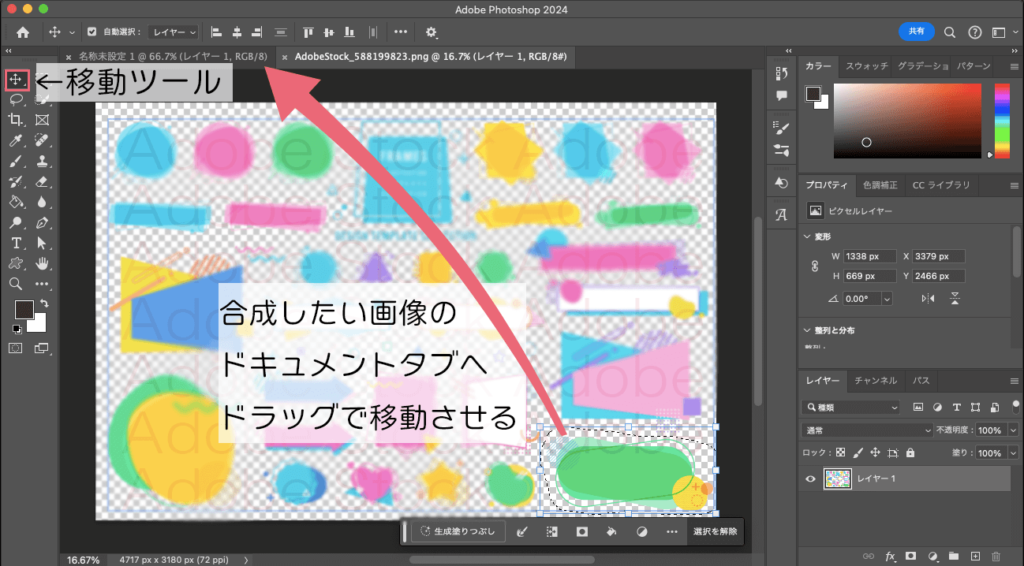Viewport: 1024px width, 566px height.
Task: Create a new layer group folder
Action: click(x=953, y=556)
